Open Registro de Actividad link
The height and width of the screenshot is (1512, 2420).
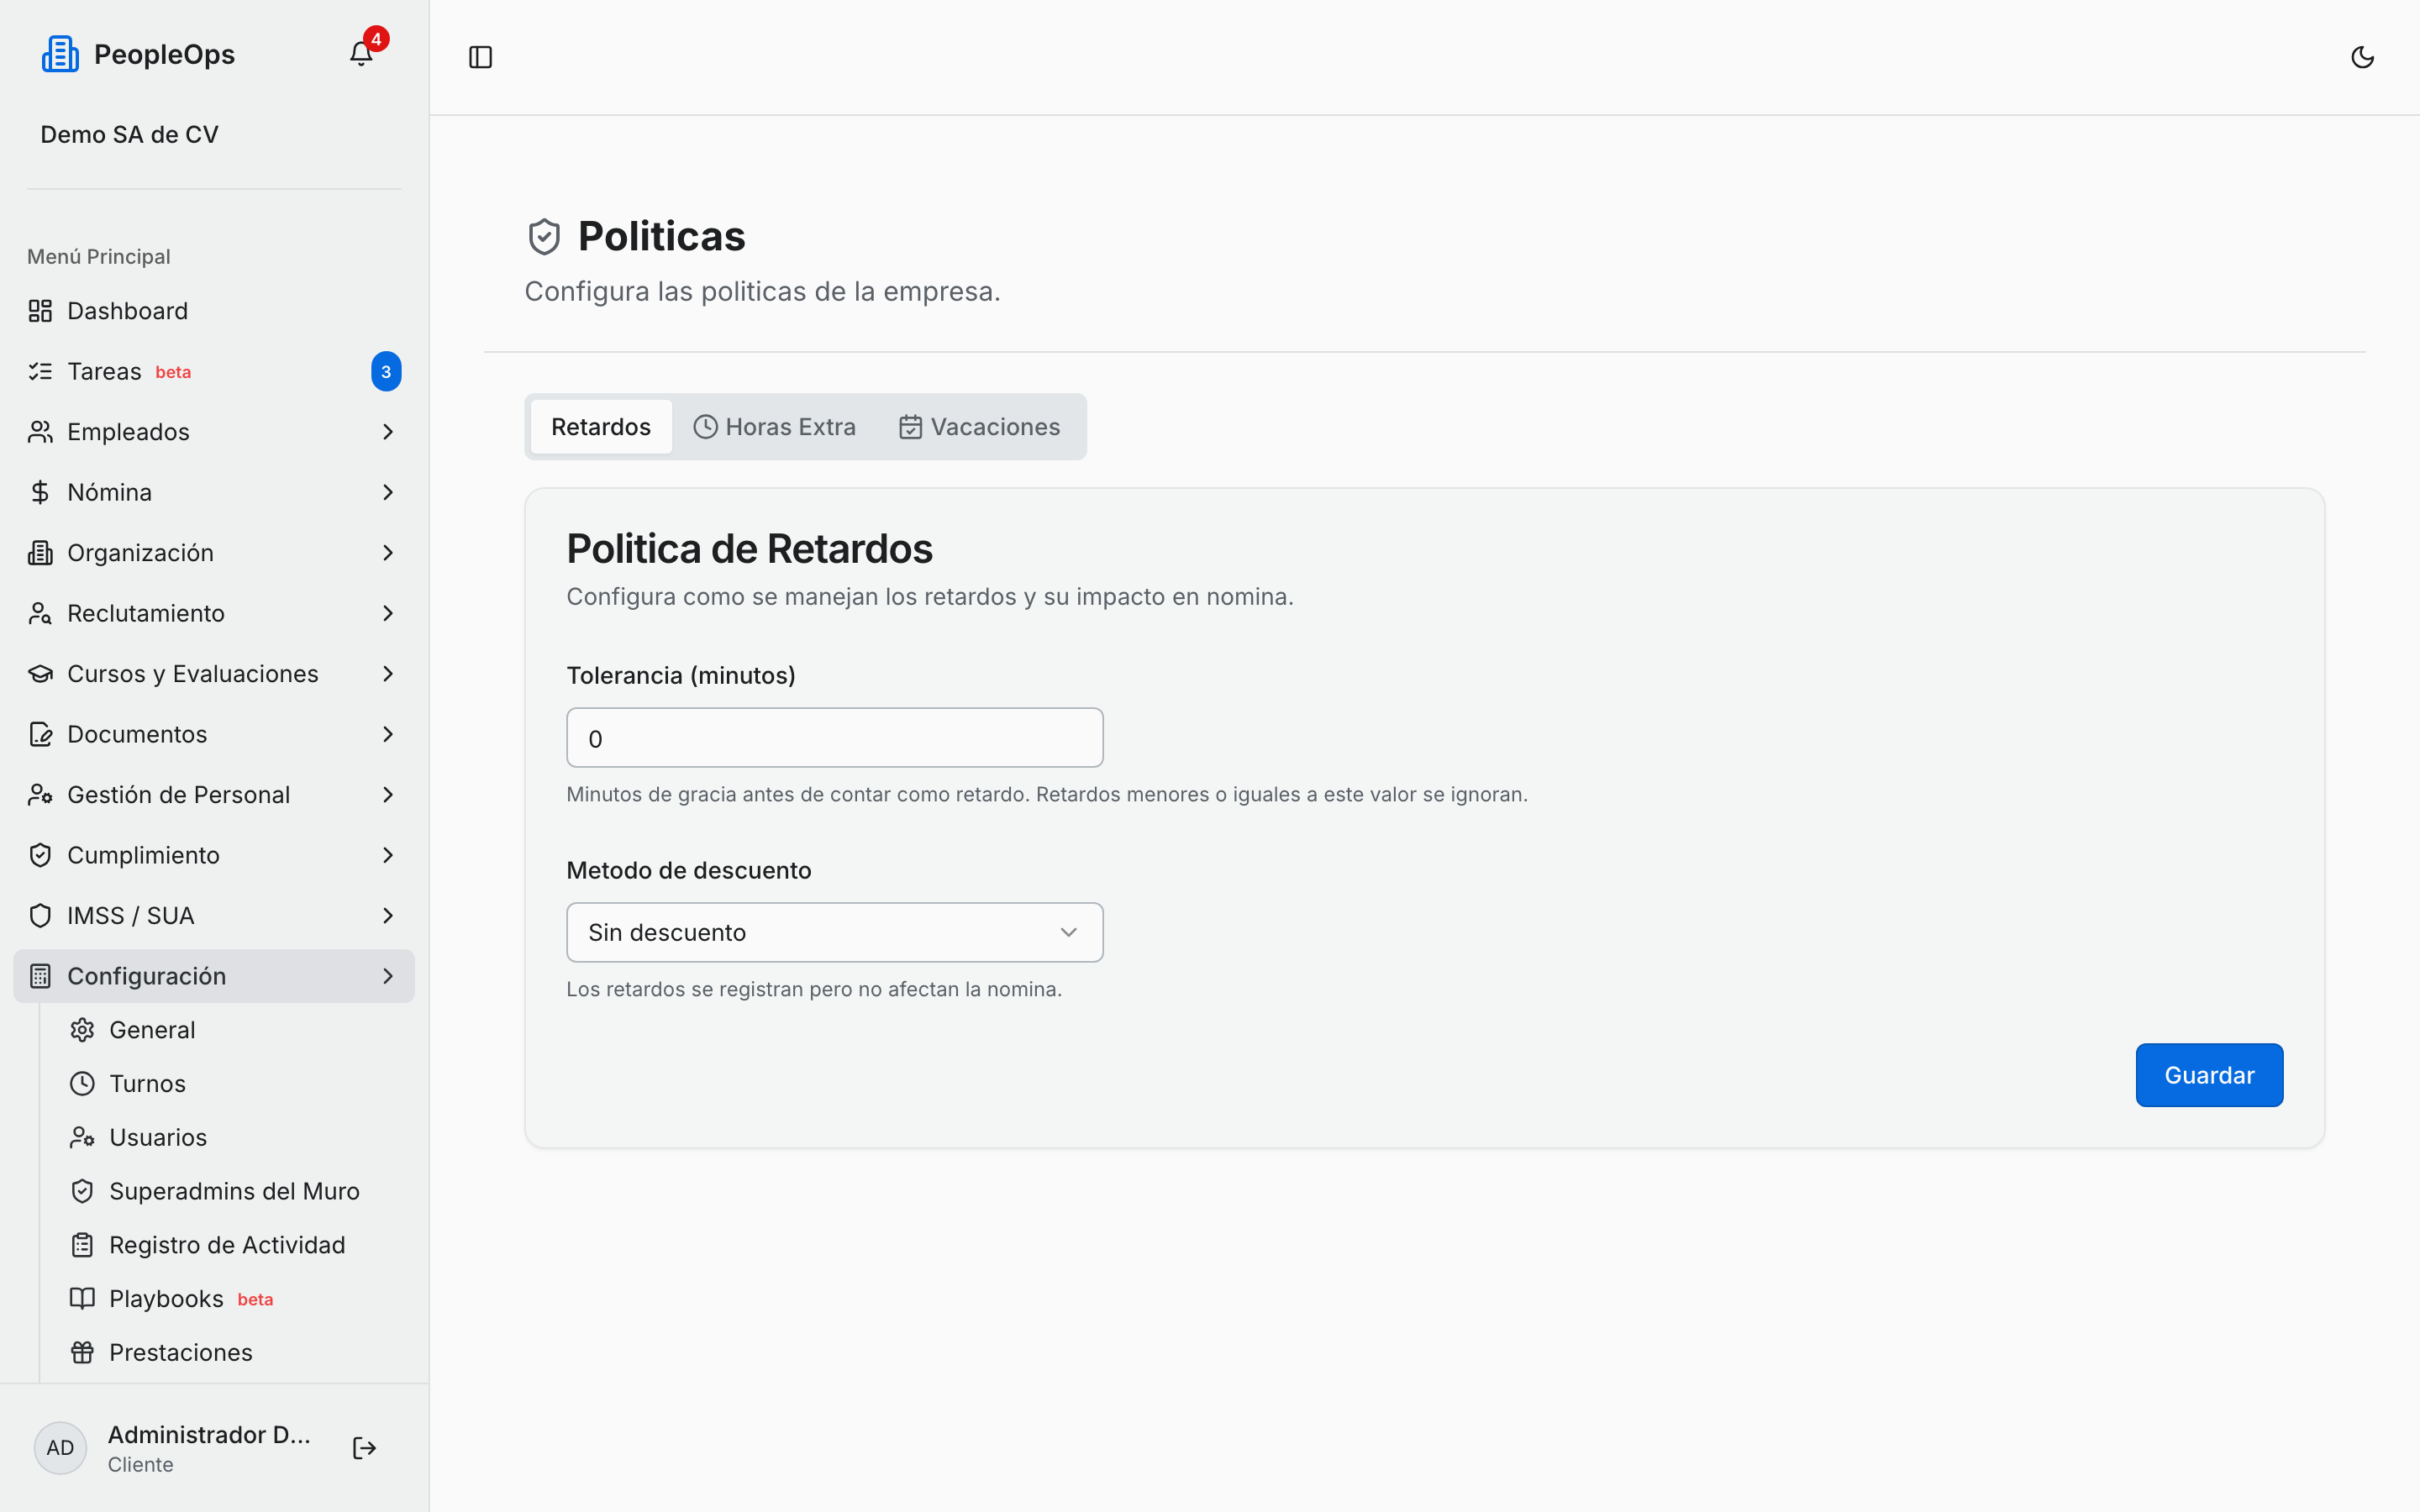click(227, 1245)
